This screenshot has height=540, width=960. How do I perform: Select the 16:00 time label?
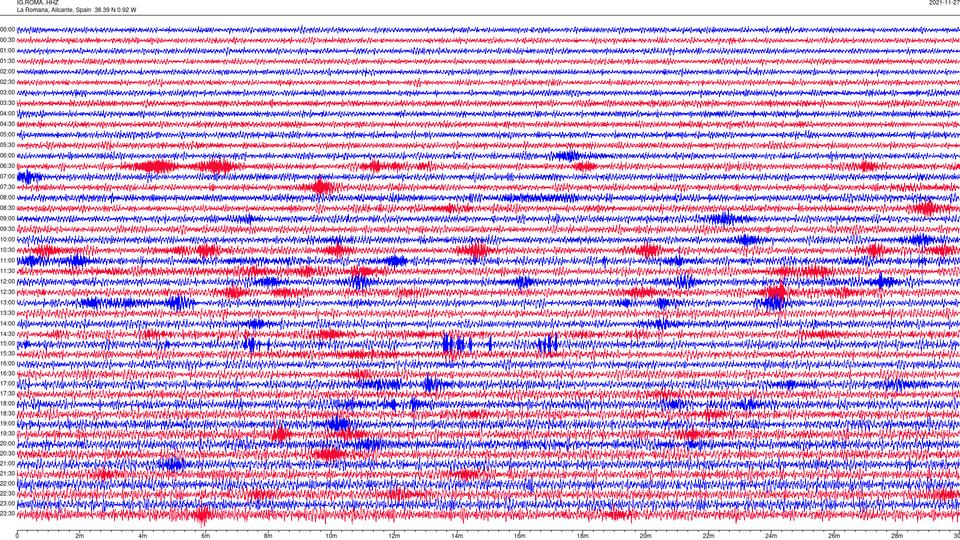(x=7, y=364)
